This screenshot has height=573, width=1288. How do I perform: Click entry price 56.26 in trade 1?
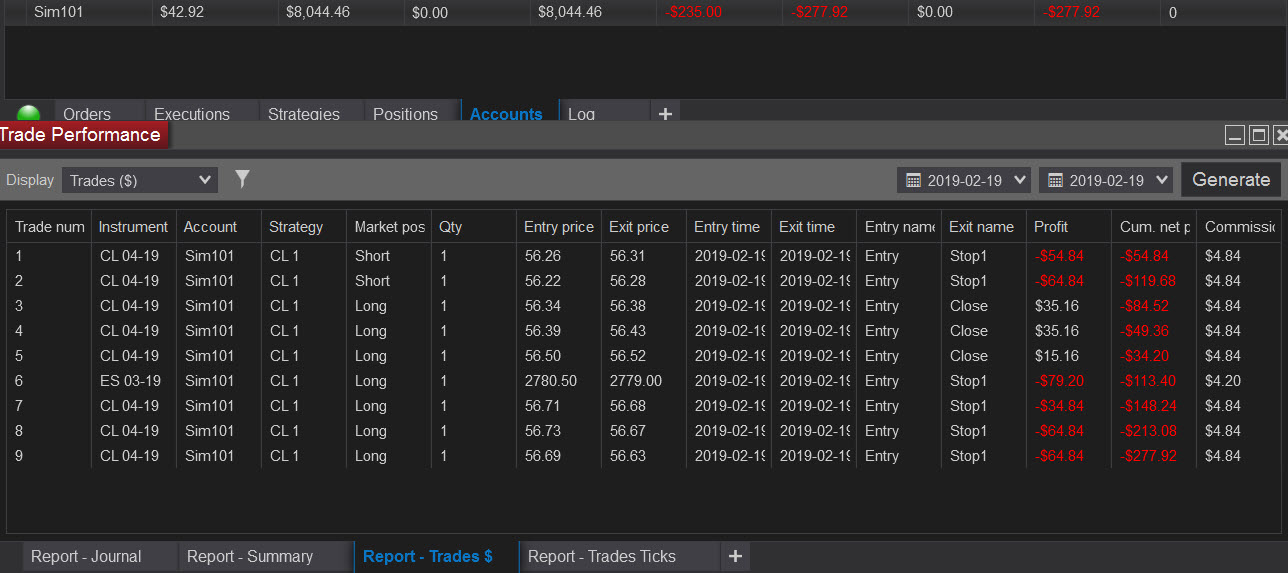pos(543,256)
